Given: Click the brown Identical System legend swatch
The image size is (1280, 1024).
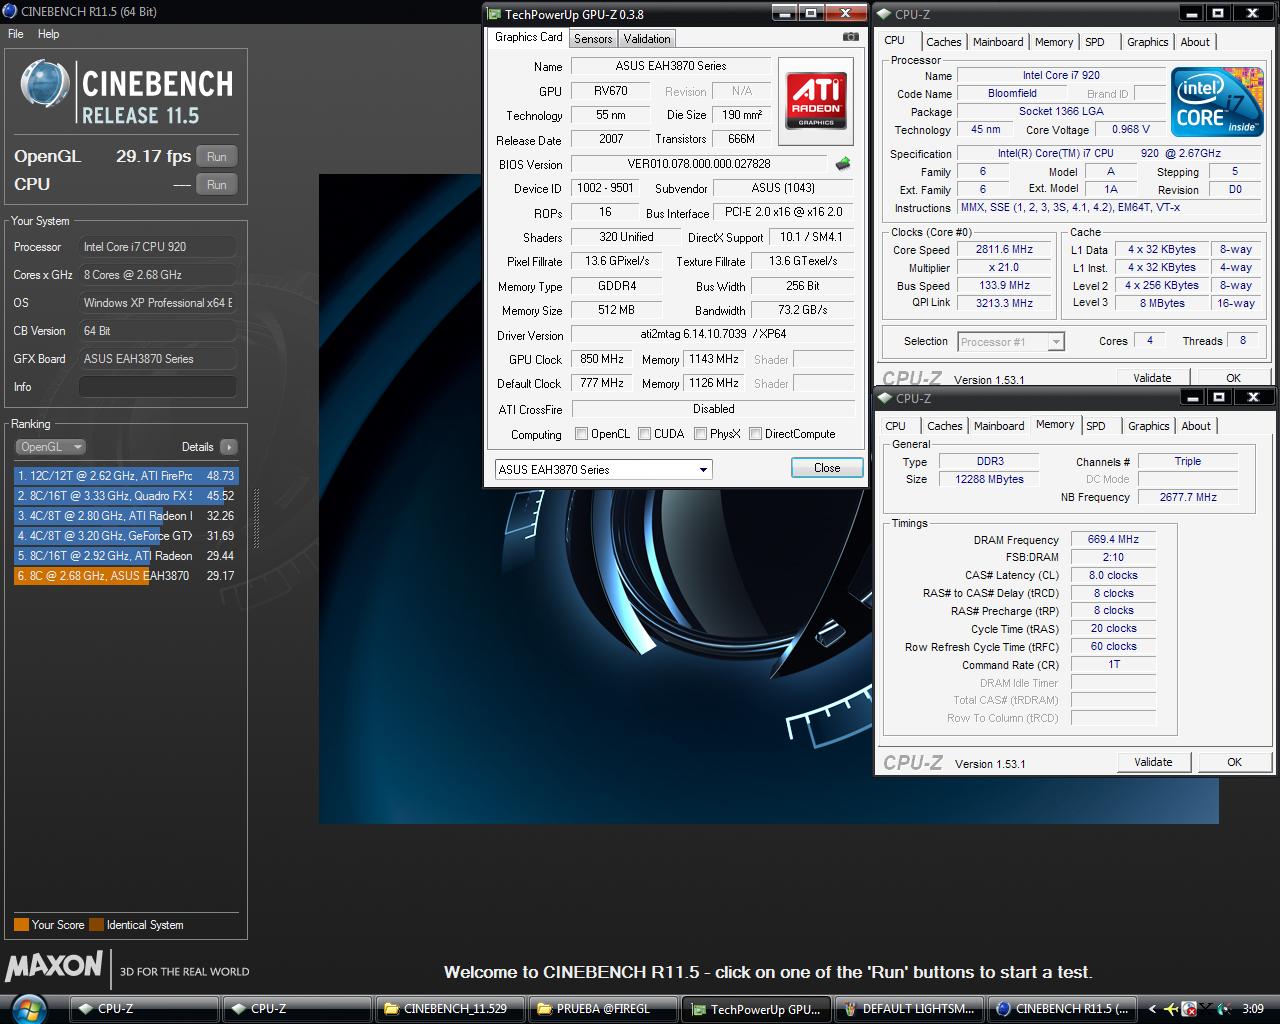Looking at the screenshot, I should [x=96, y=925].
